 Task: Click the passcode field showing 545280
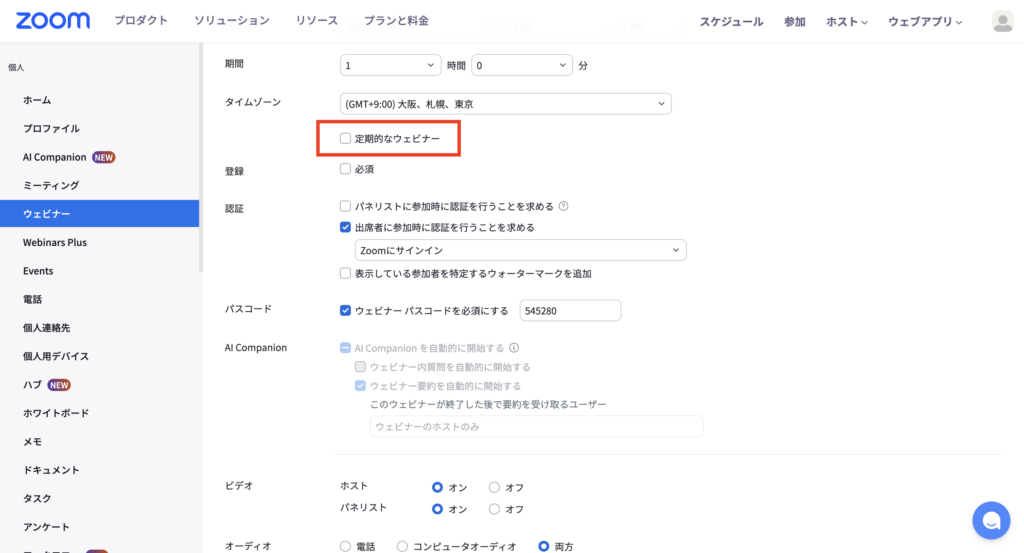point(570,311)
